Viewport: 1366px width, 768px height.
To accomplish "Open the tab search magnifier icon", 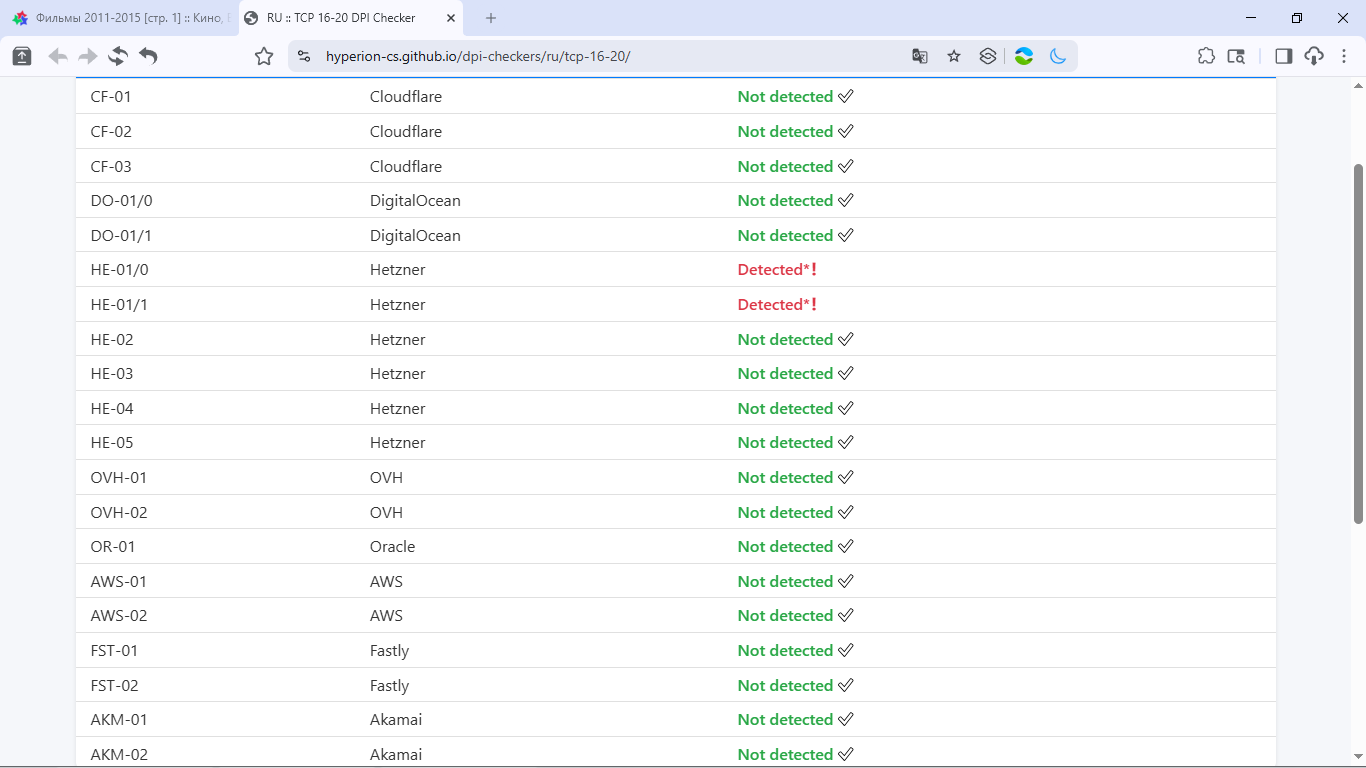I will [1236, 56].
